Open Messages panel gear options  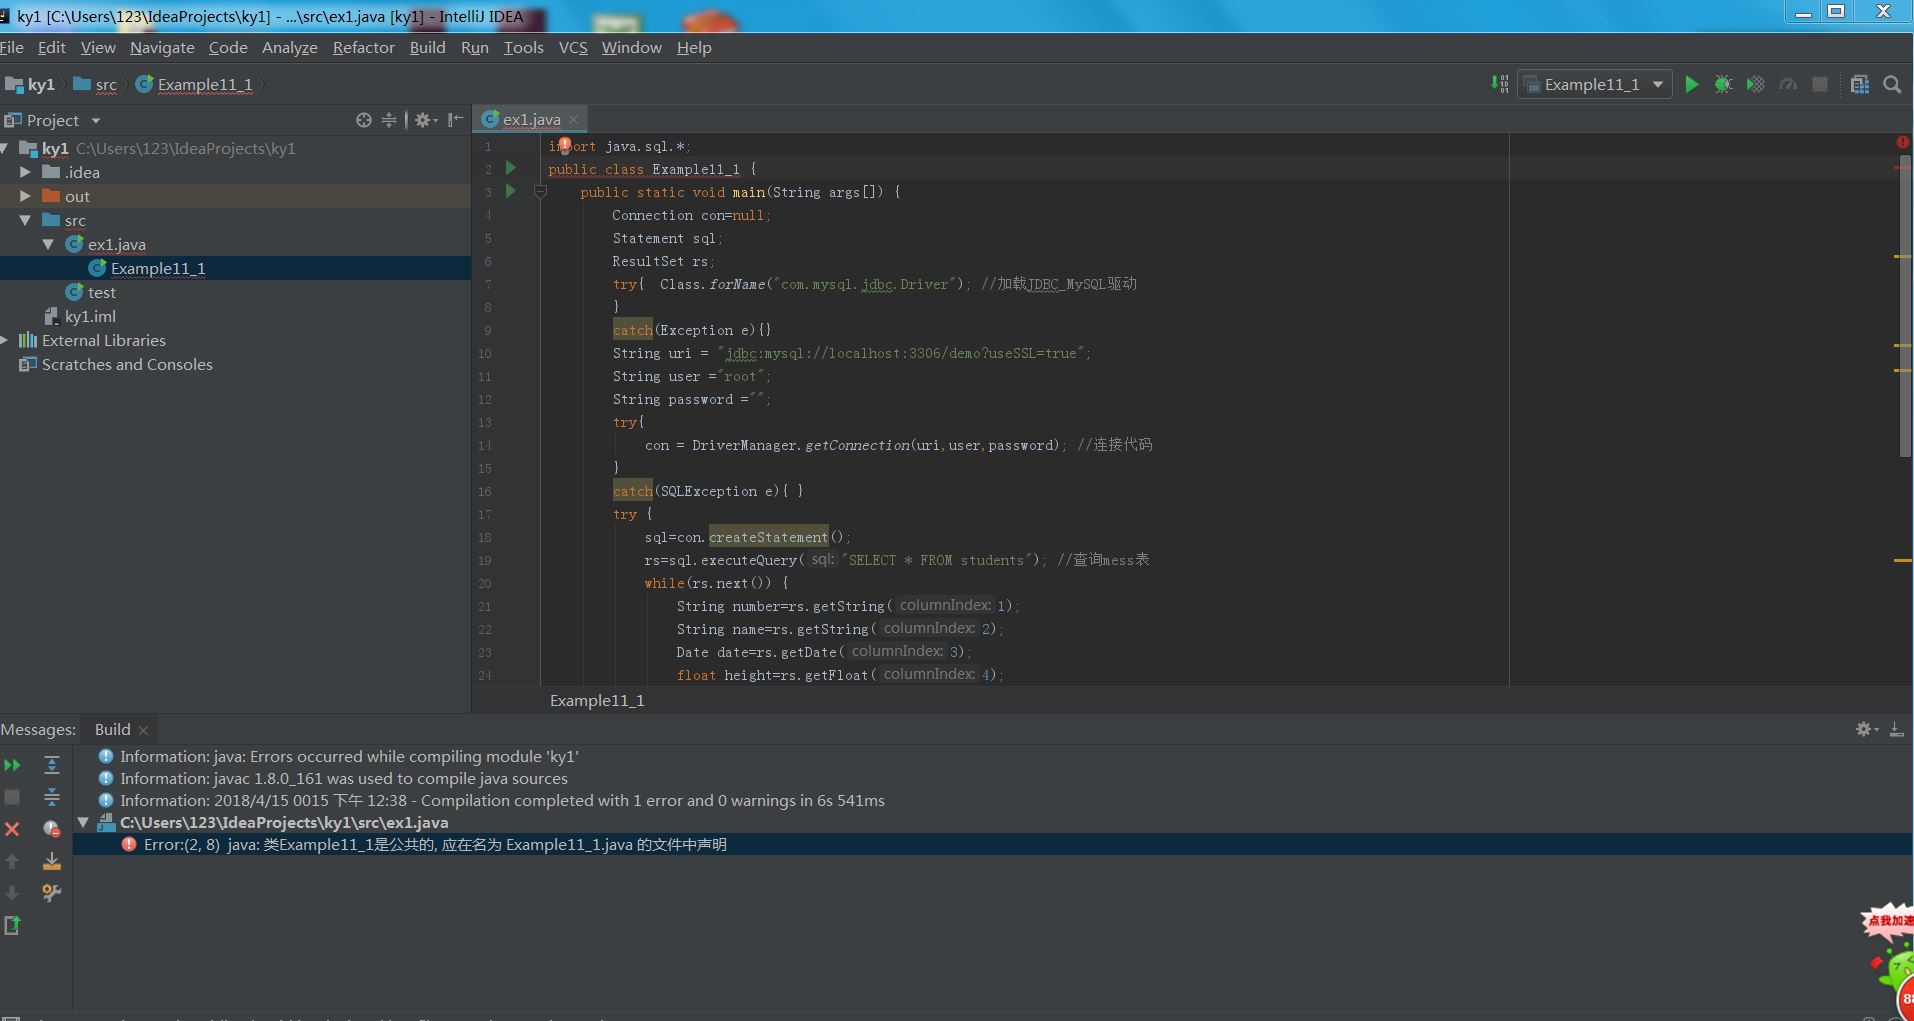click(1867, 730)
